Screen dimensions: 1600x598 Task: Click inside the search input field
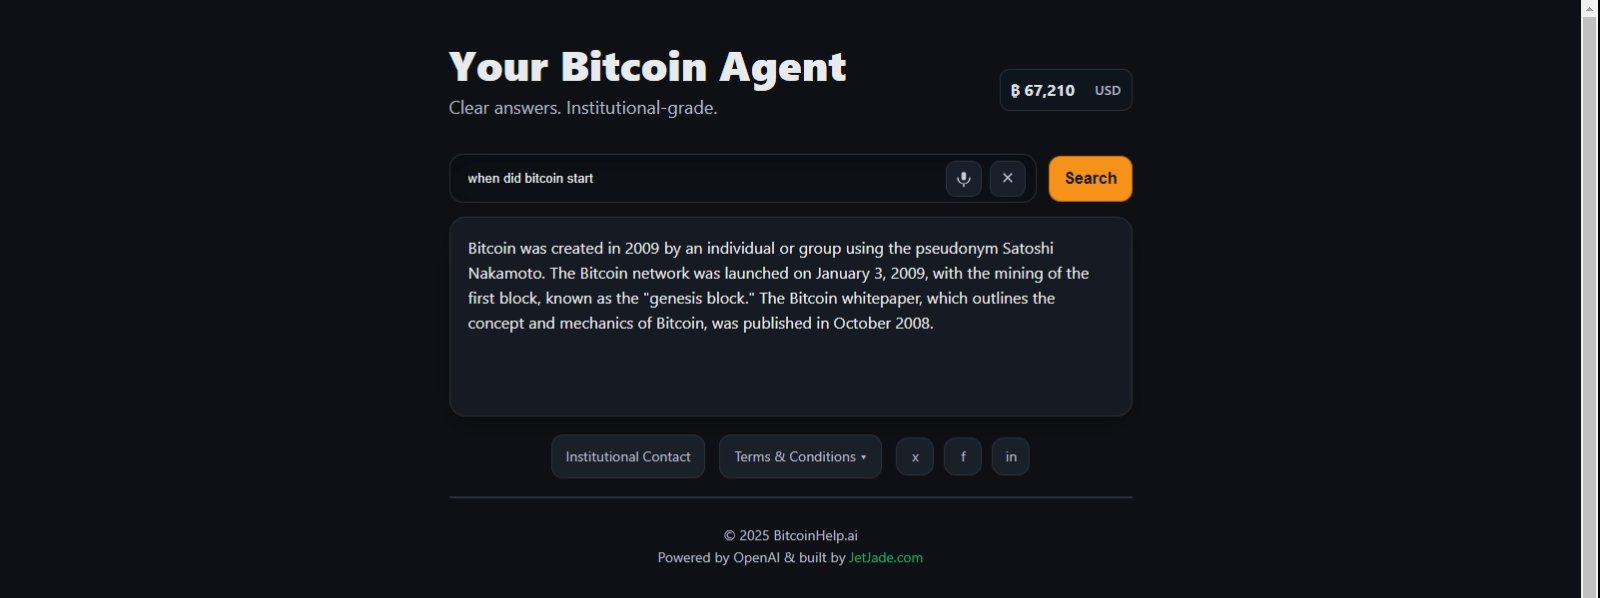click(x=700, y=178)
